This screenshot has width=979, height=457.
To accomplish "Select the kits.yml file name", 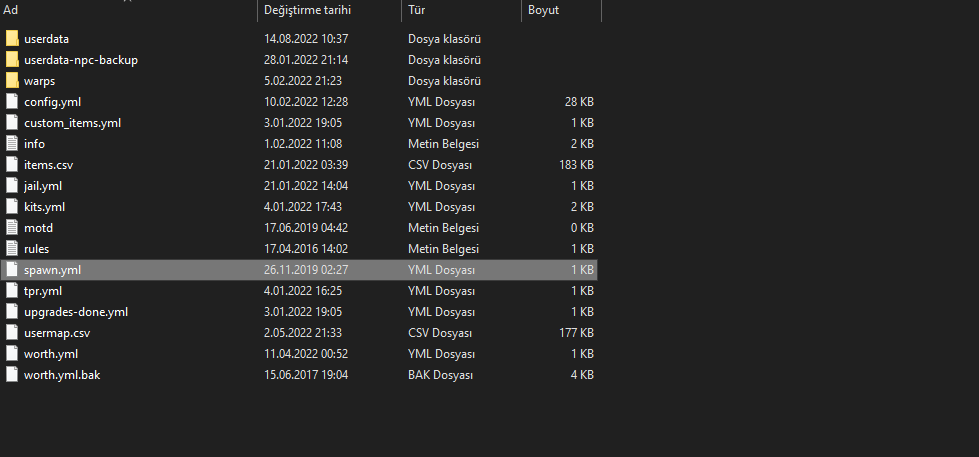I will (44, 207).
